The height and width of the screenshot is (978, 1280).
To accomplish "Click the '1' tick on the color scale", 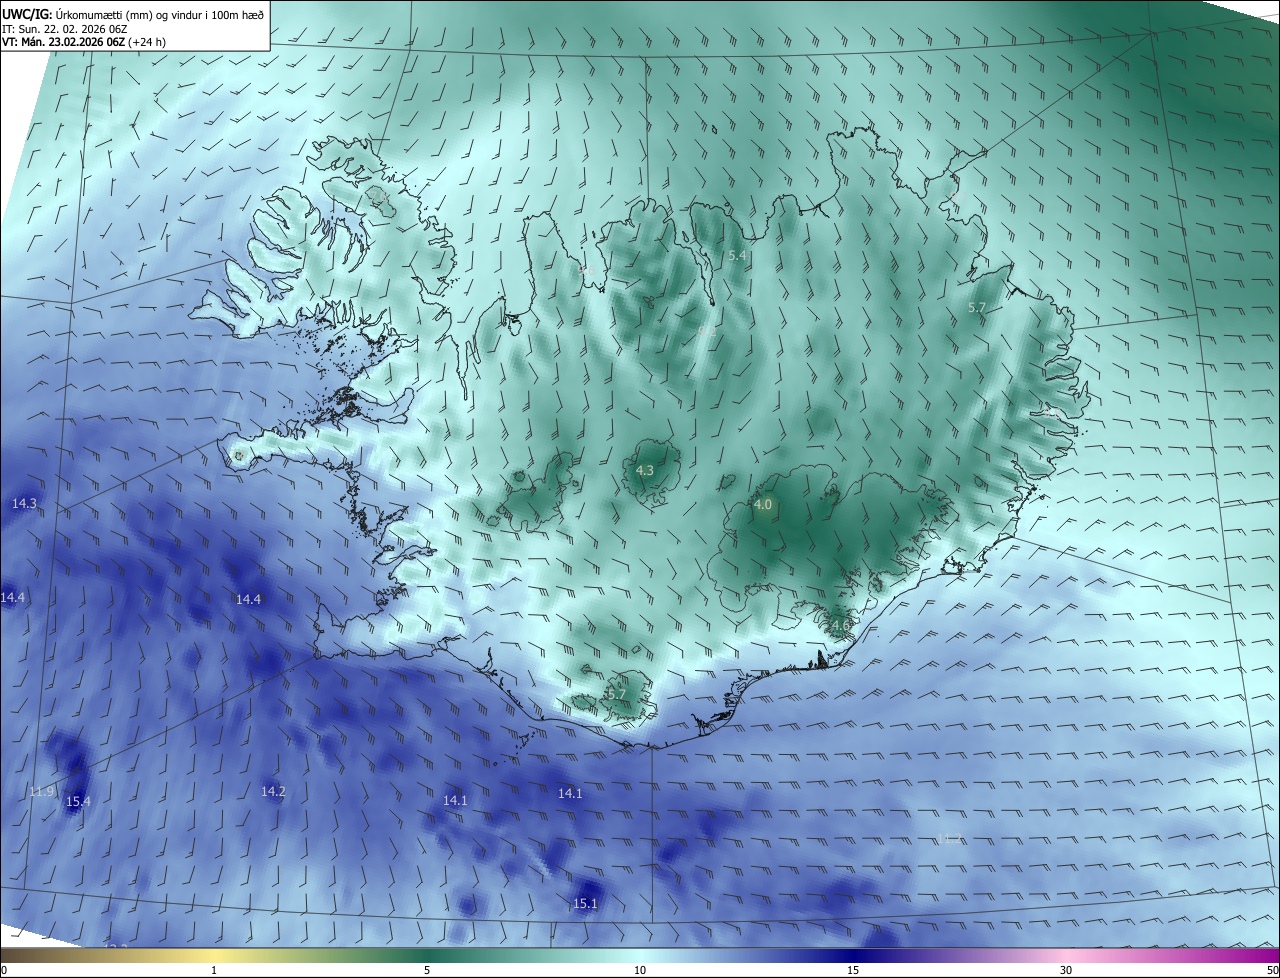I will point(214,970).
